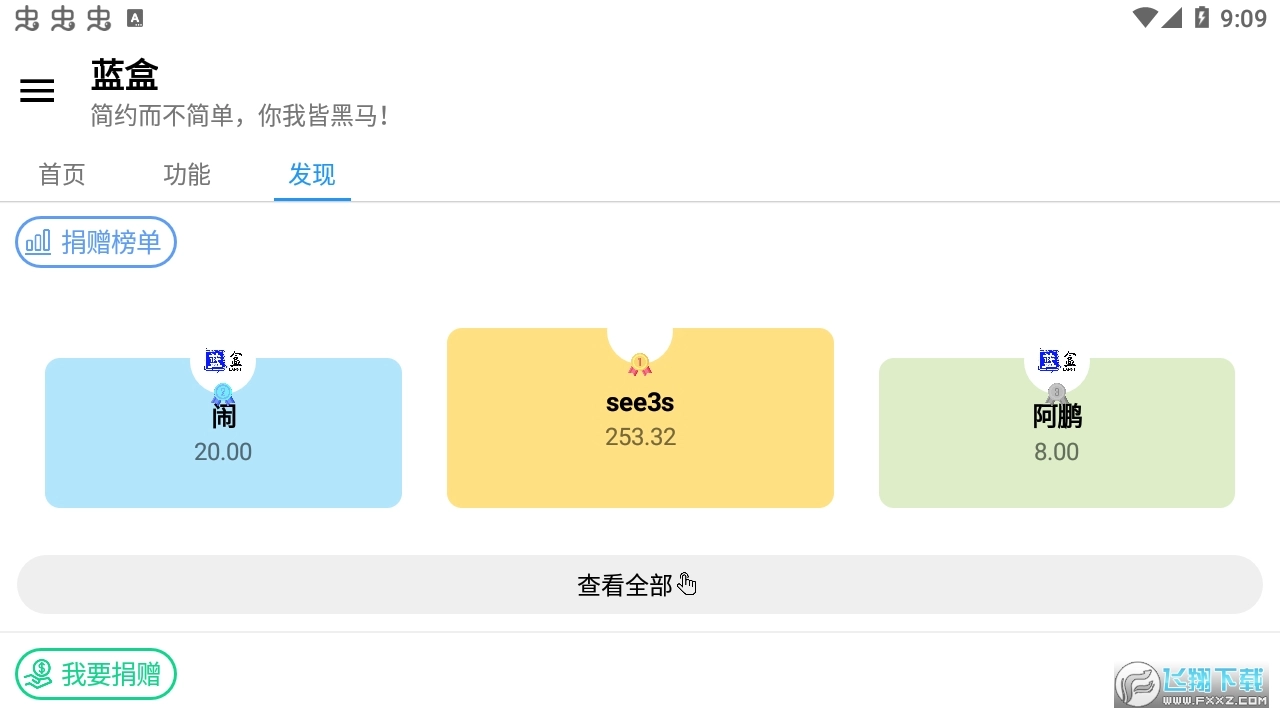Tap the battery icon in the status bar
The width and height of the screenshot is (1280, 720).
[1201, 18]
